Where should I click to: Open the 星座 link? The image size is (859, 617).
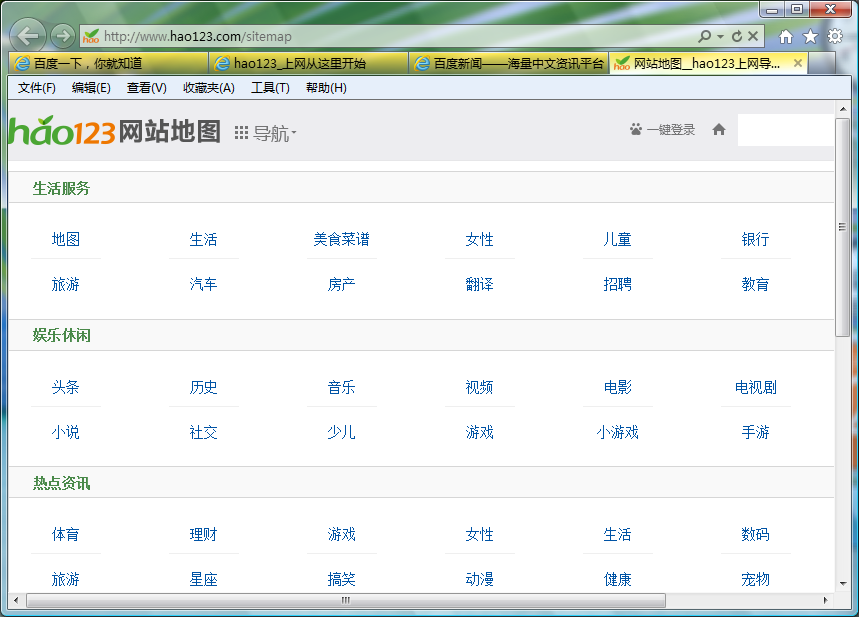coord(203,579)
